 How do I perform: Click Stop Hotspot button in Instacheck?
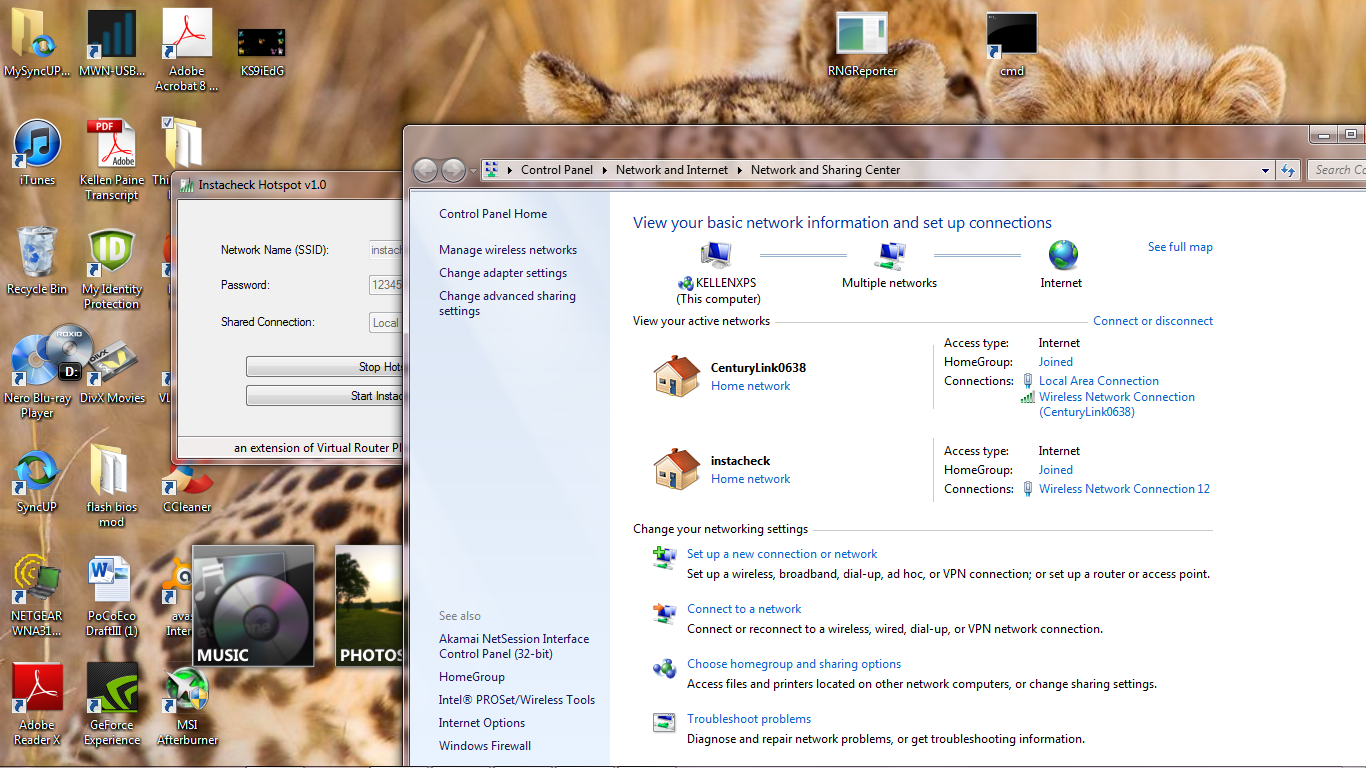324,367
